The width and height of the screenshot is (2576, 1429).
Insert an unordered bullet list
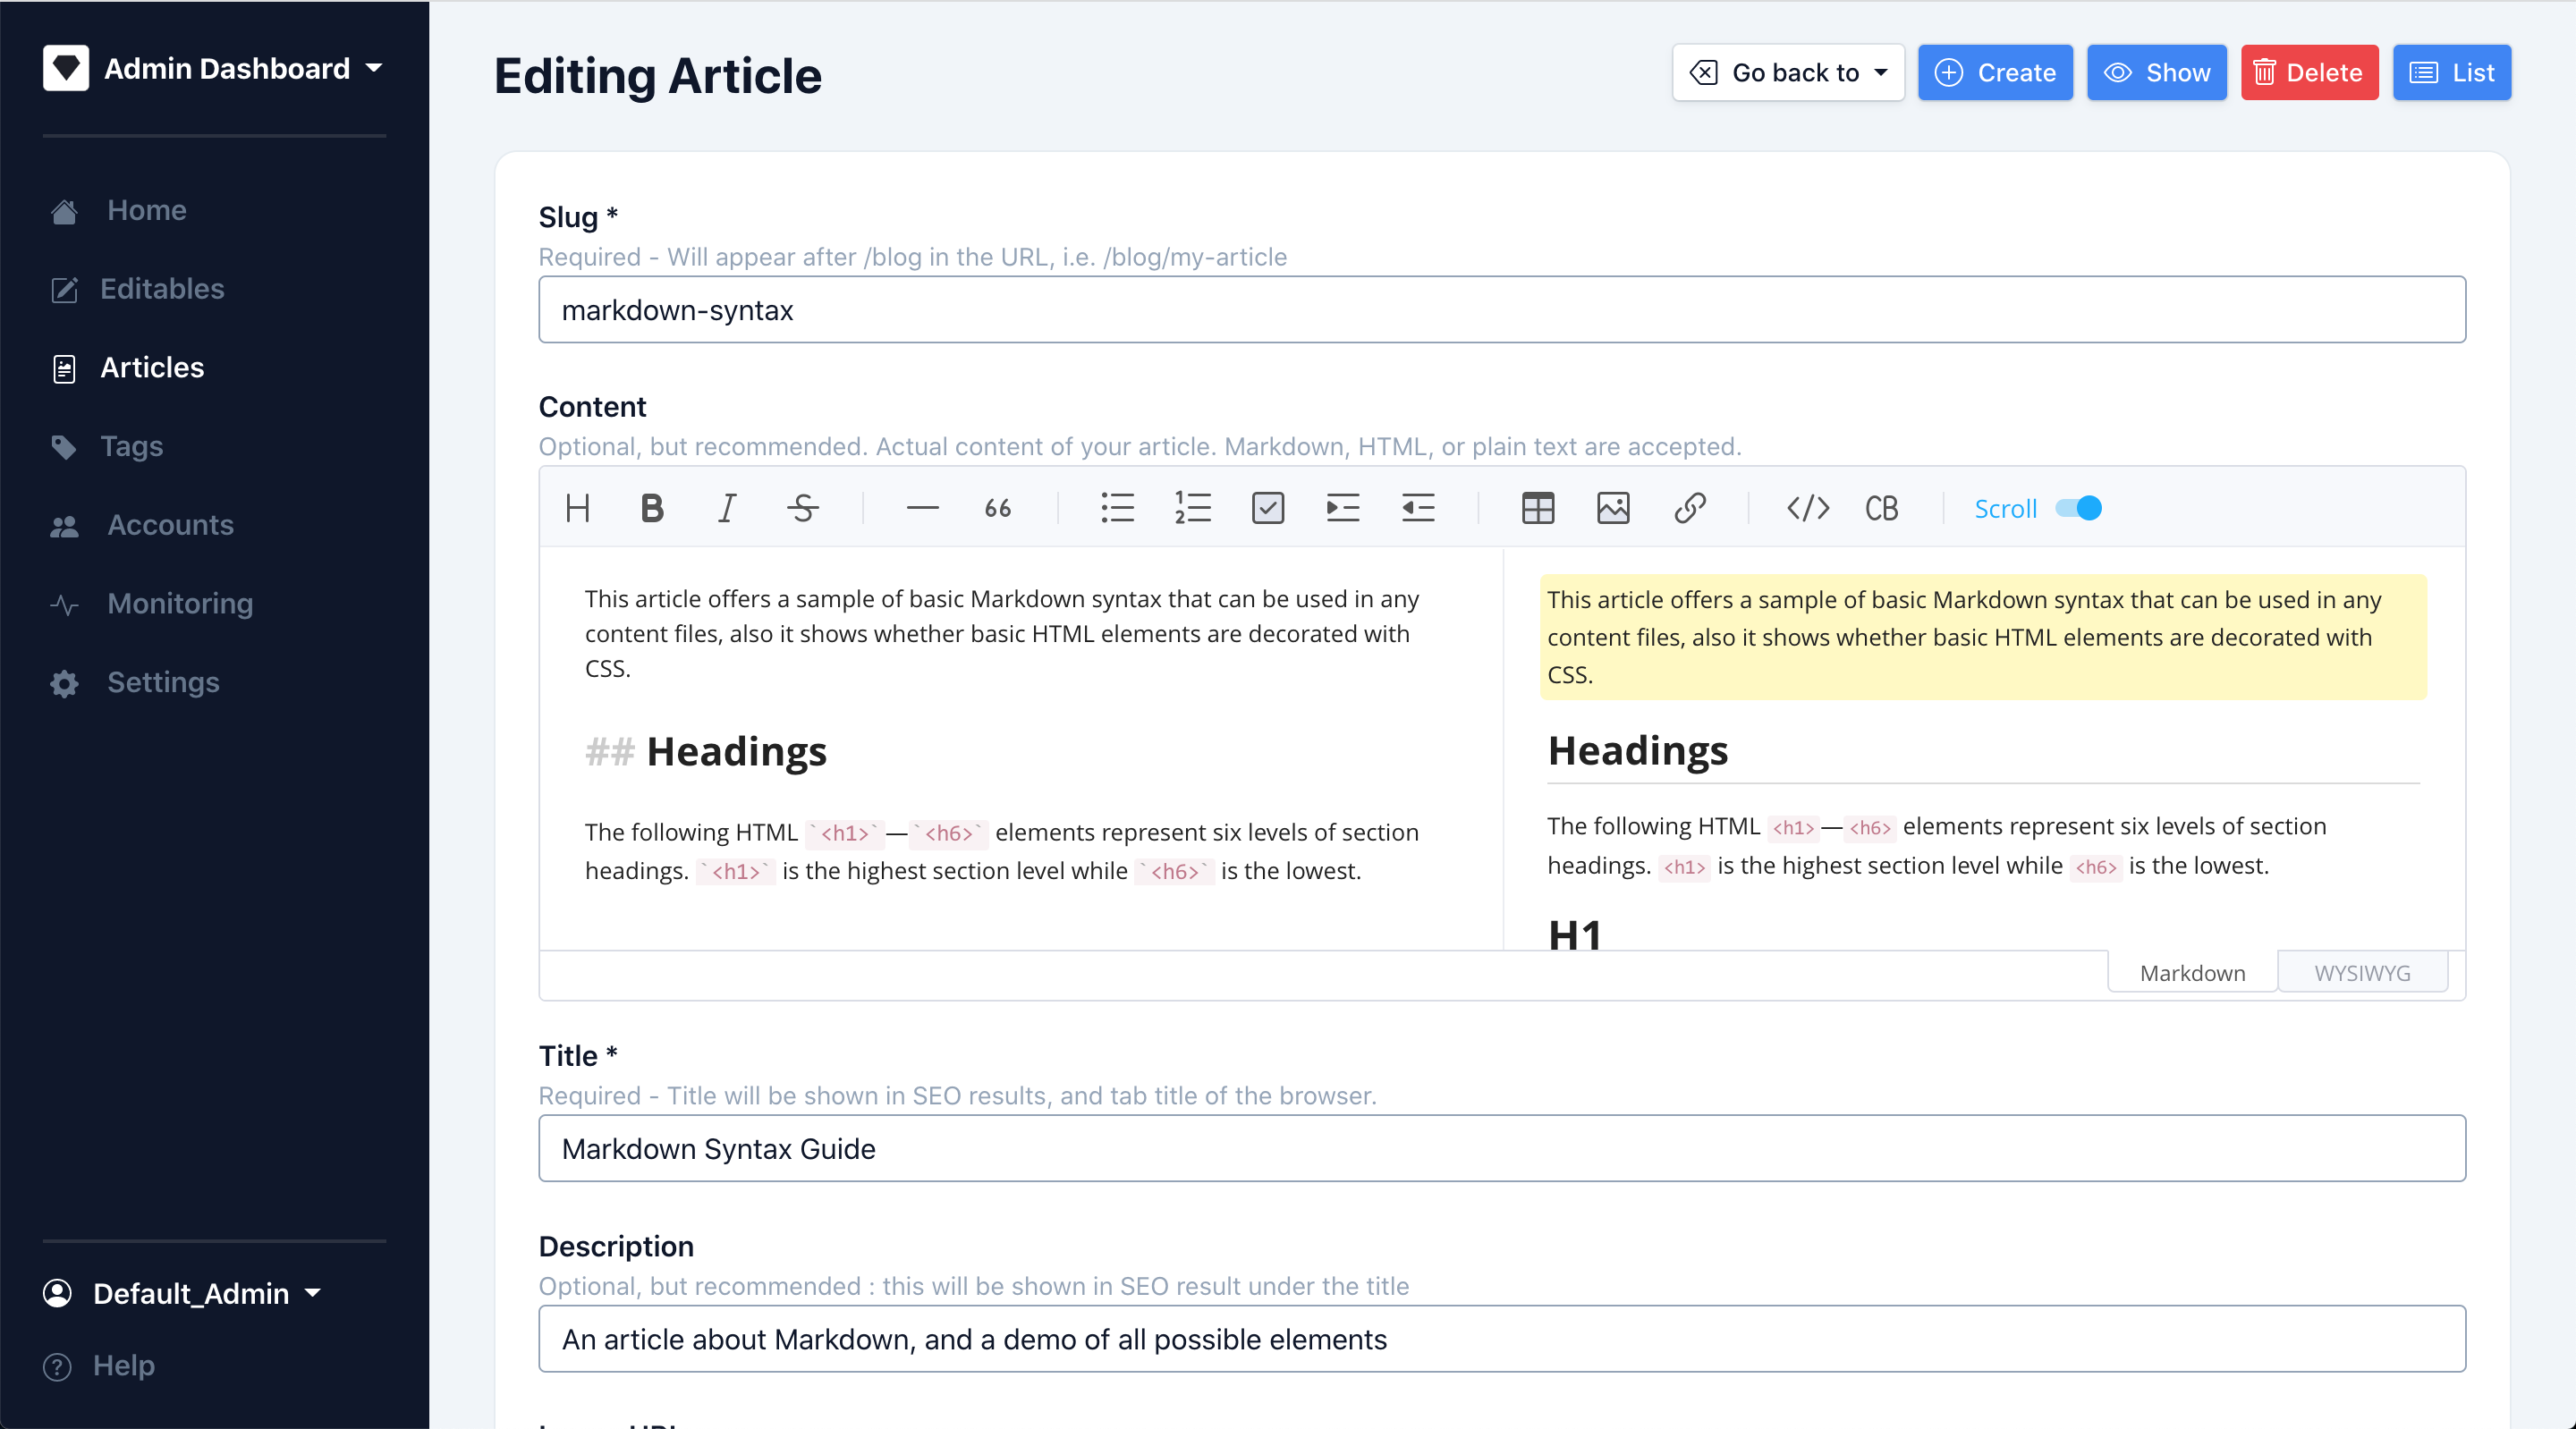pos(1117,508)
